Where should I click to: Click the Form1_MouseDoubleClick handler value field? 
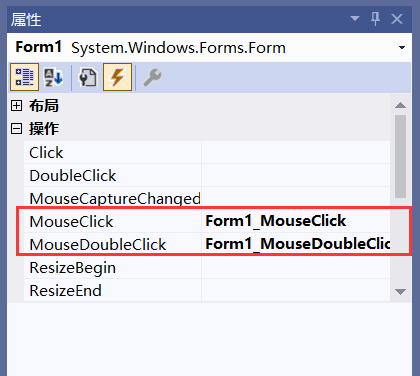pyautogui.click(x=296, y=244)
